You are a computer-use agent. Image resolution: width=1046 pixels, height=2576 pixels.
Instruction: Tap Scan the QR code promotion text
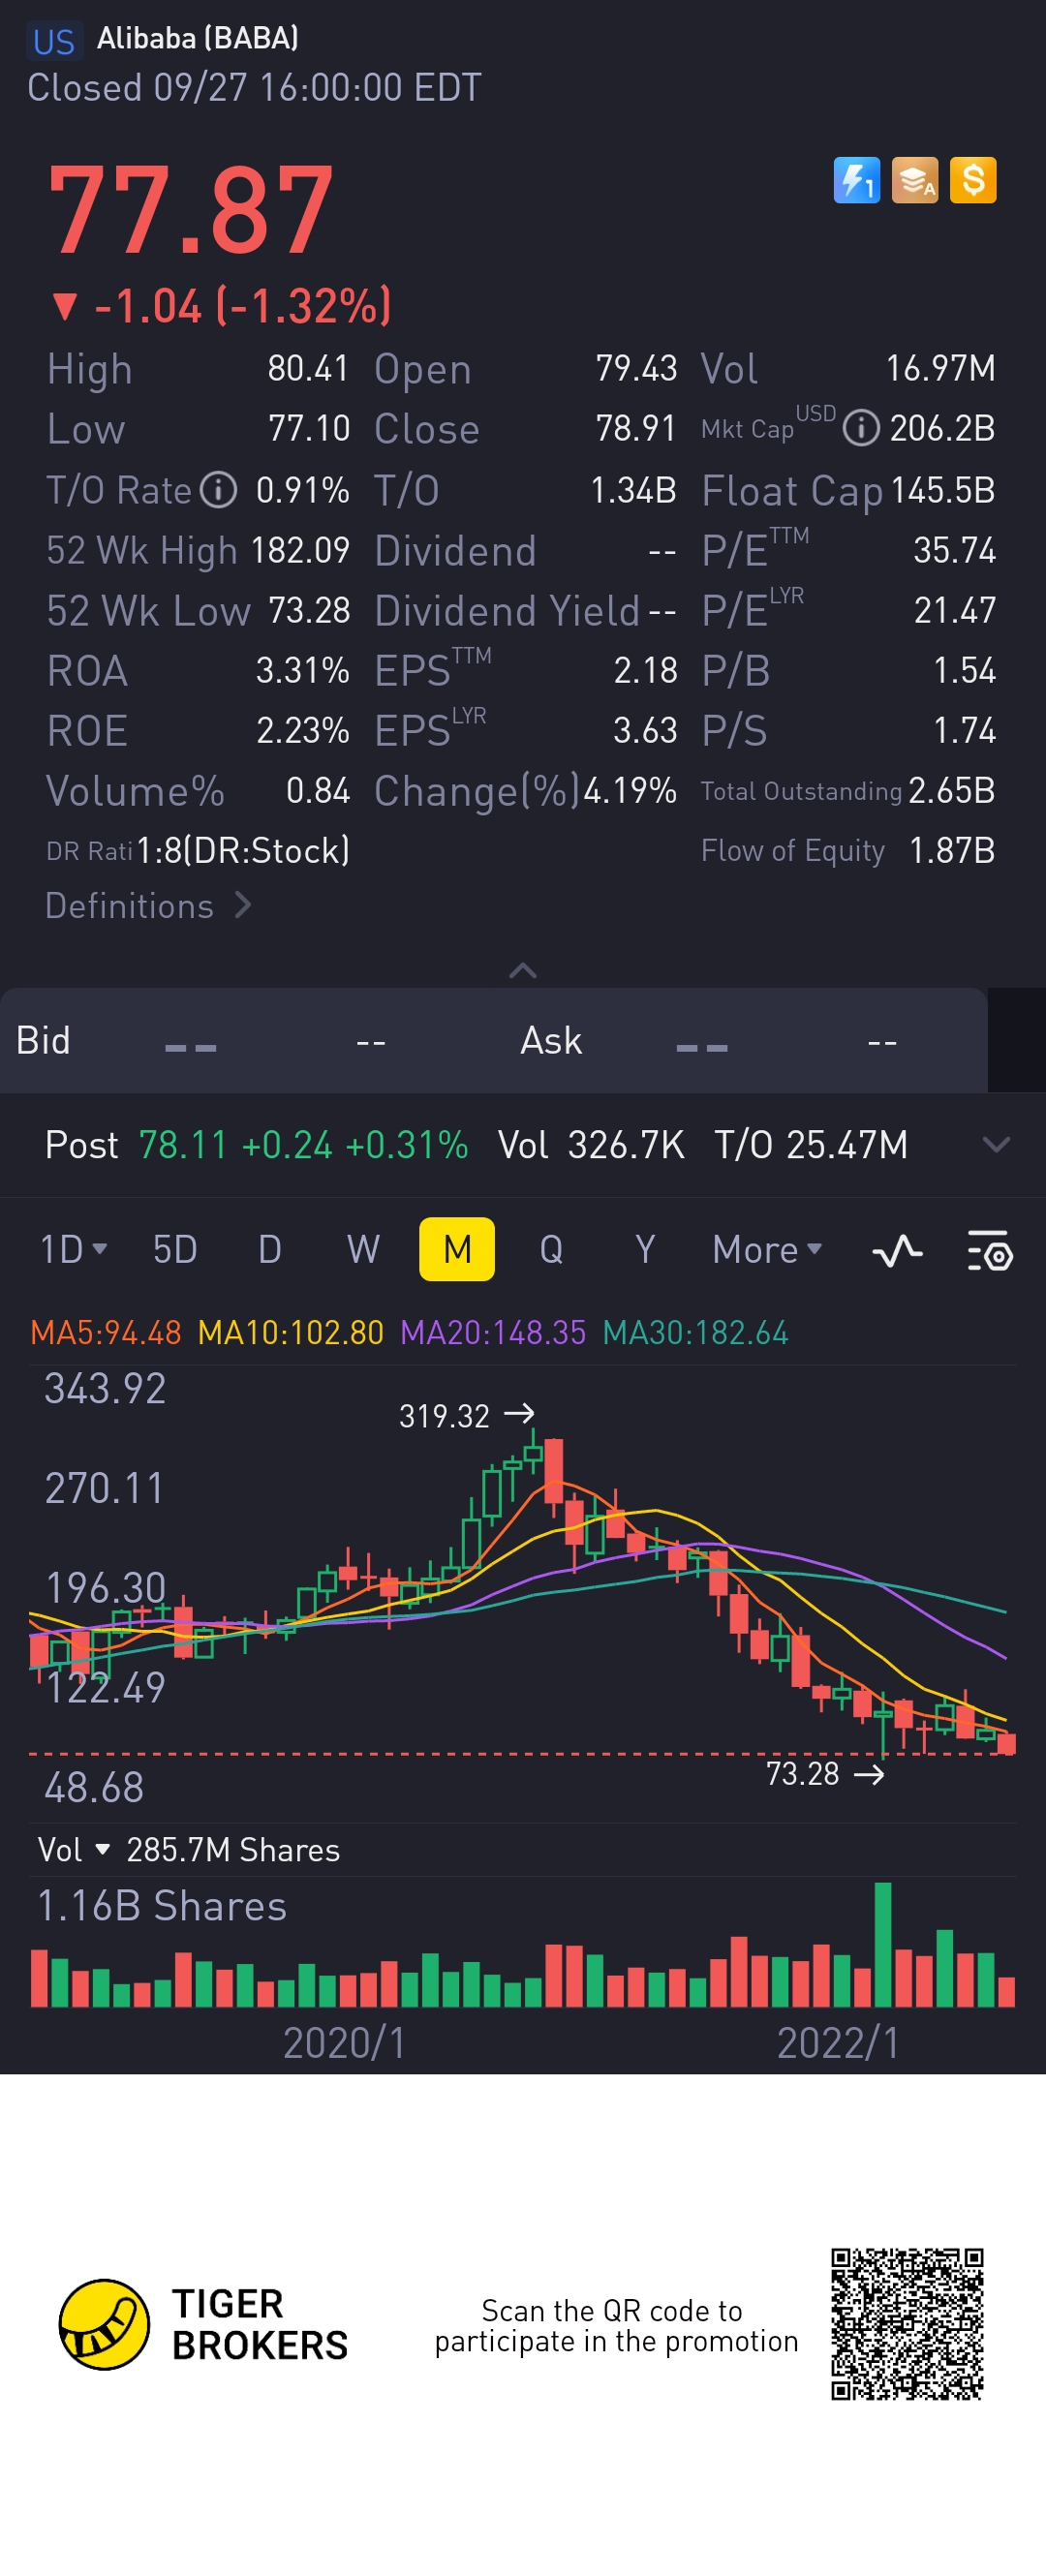coord(616,2325)
